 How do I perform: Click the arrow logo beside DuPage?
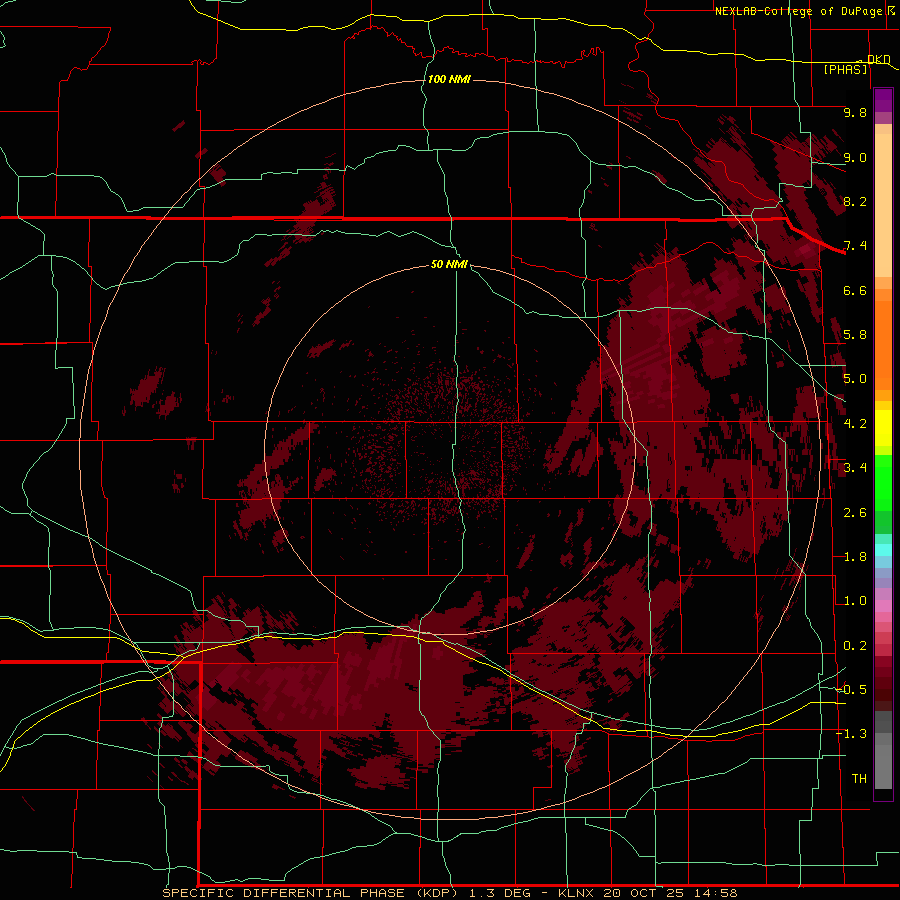point(891,10)
